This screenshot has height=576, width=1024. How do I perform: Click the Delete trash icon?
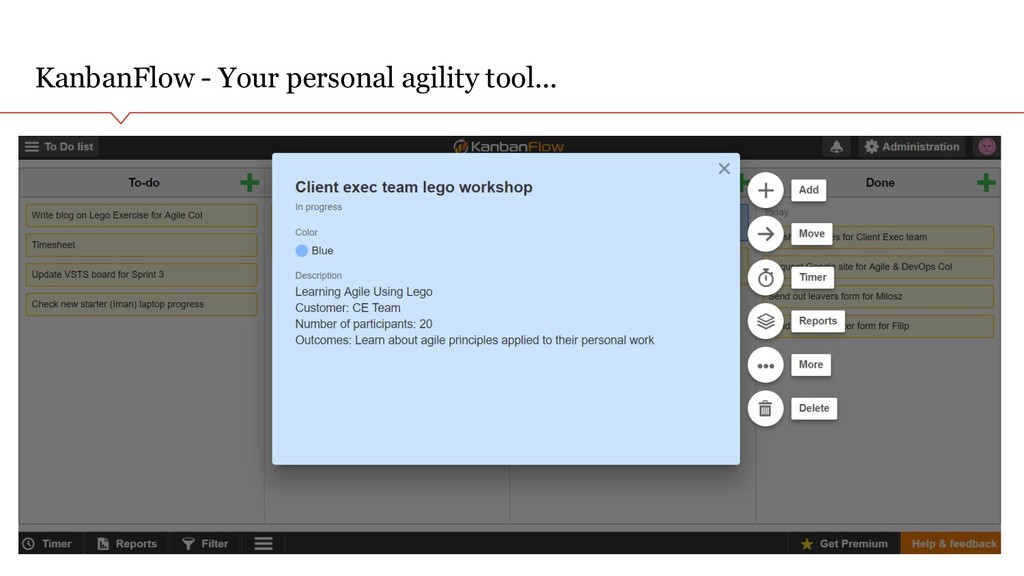[x=765, y=409]
